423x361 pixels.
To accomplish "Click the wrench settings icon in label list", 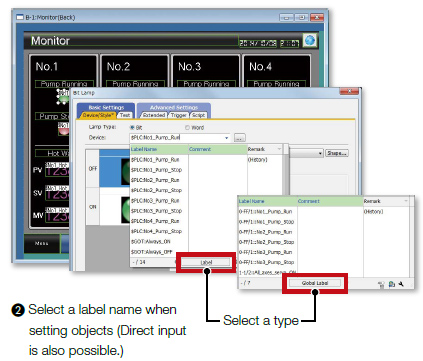I will tap(401, 284).
